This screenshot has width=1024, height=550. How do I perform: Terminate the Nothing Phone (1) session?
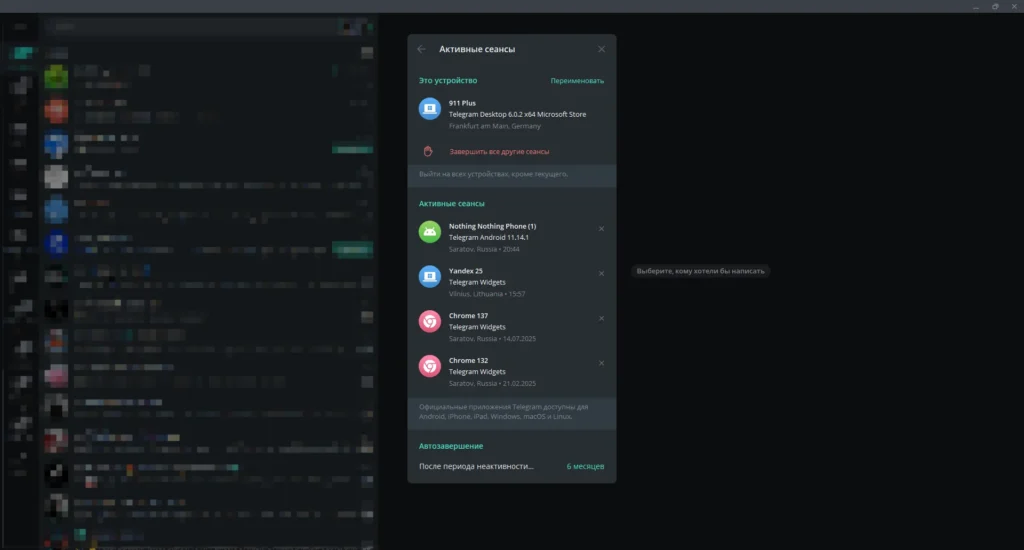[601, 229]
